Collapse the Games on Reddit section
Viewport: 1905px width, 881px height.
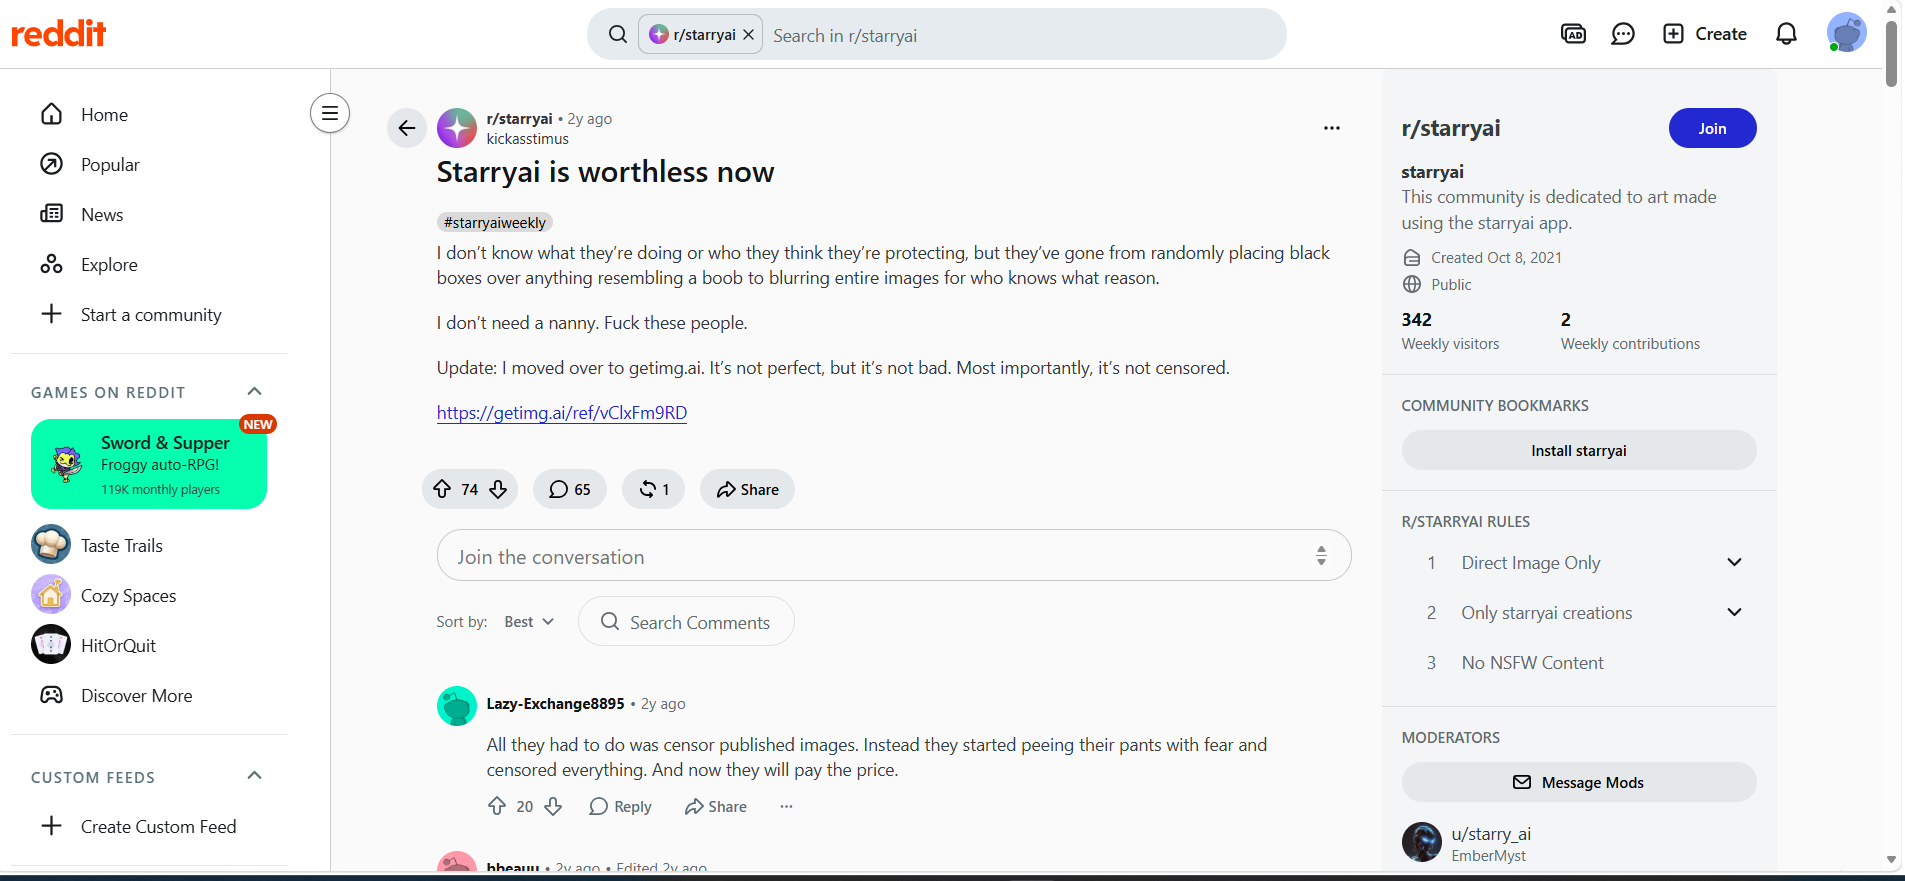coord(254,391)
